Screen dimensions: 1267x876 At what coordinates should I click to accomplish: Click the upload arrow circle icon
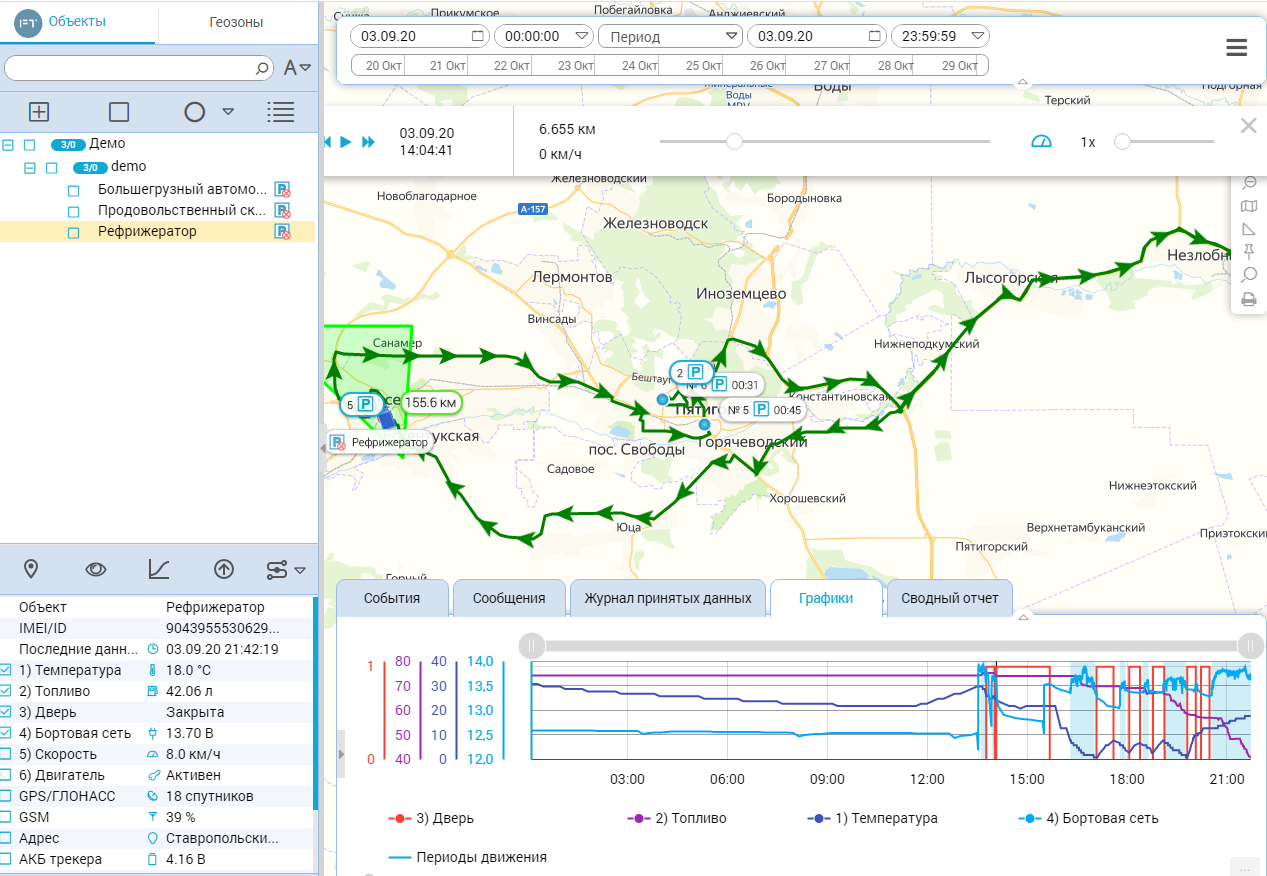(x=224, y=569)
